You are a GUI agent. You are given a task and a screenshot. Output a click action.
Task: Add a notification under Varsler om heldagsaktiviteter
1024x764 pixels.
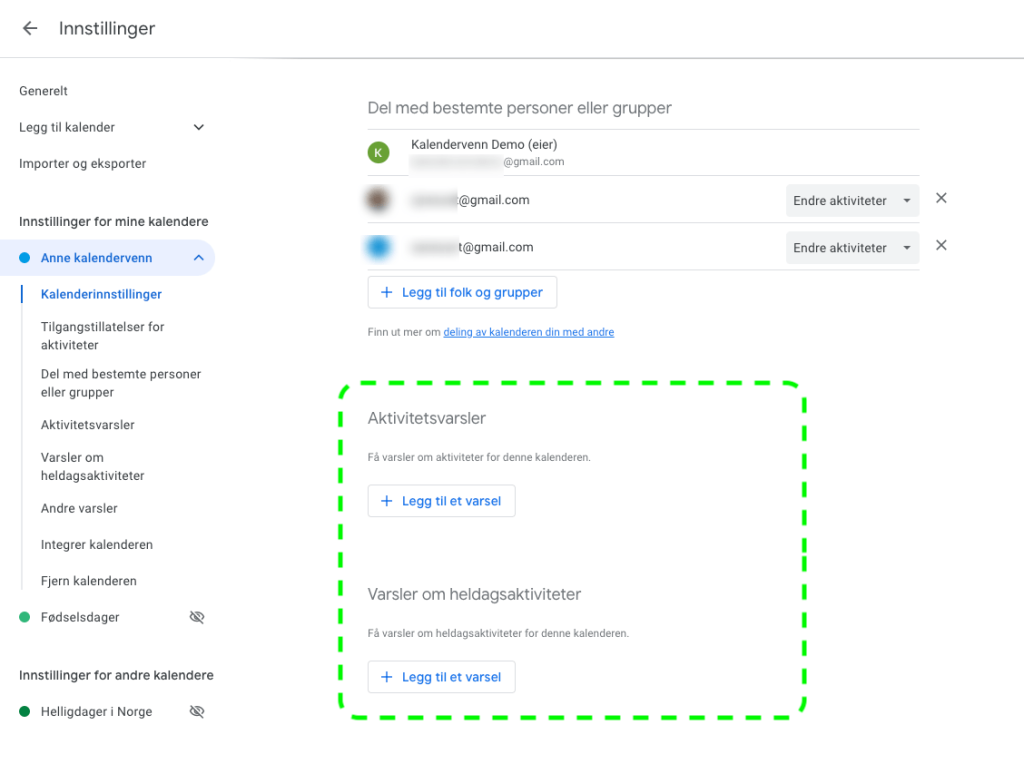point(441,677)
